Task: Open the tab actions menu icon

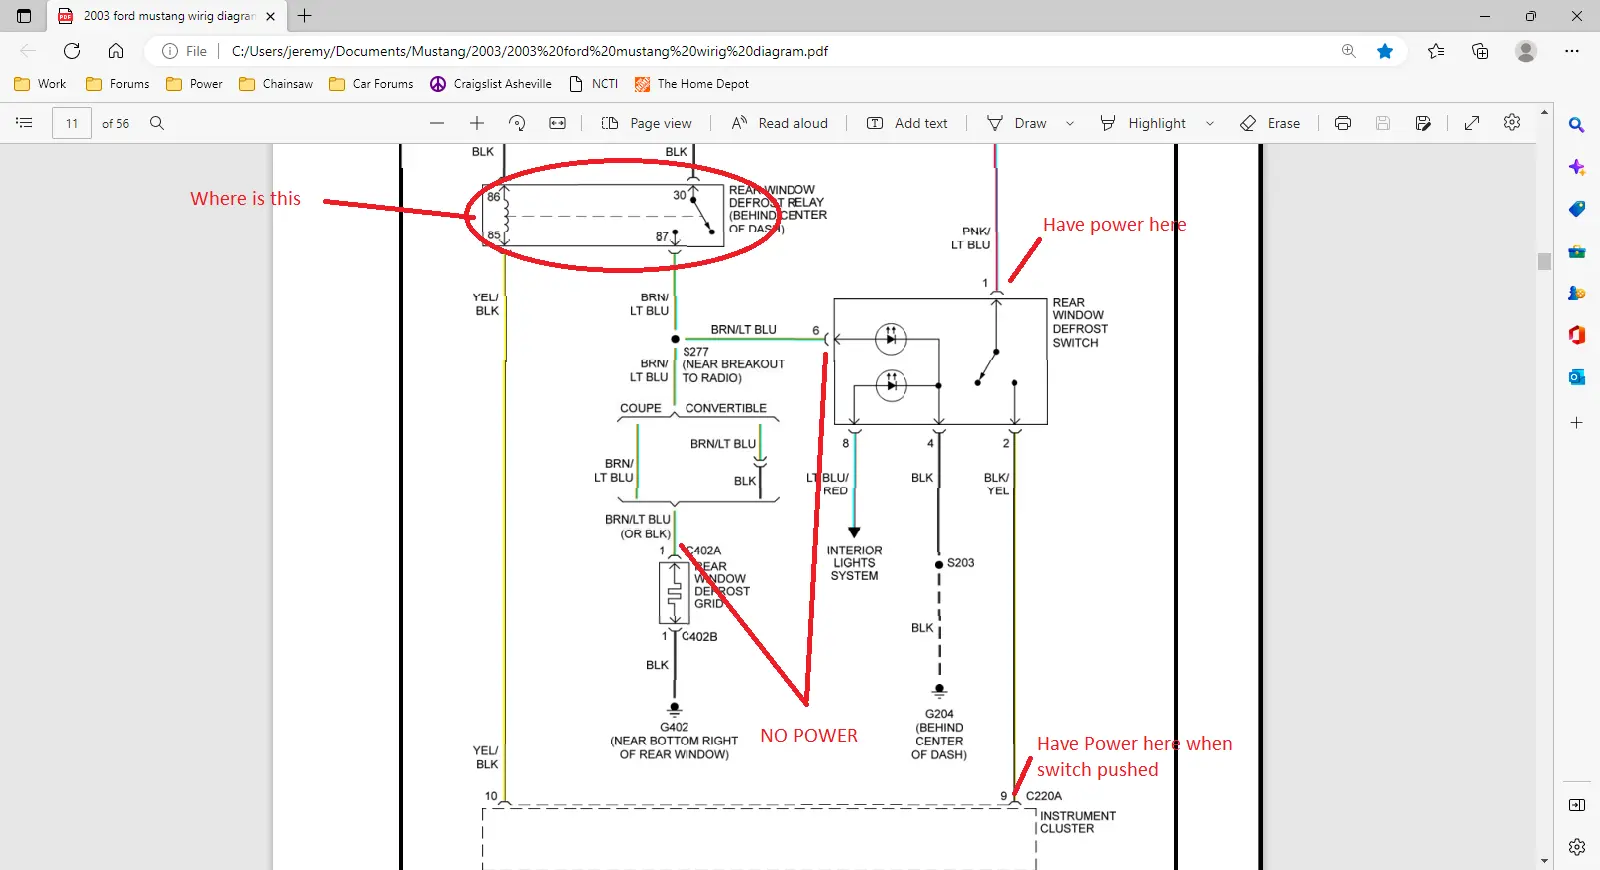Action: pos(24,16)
